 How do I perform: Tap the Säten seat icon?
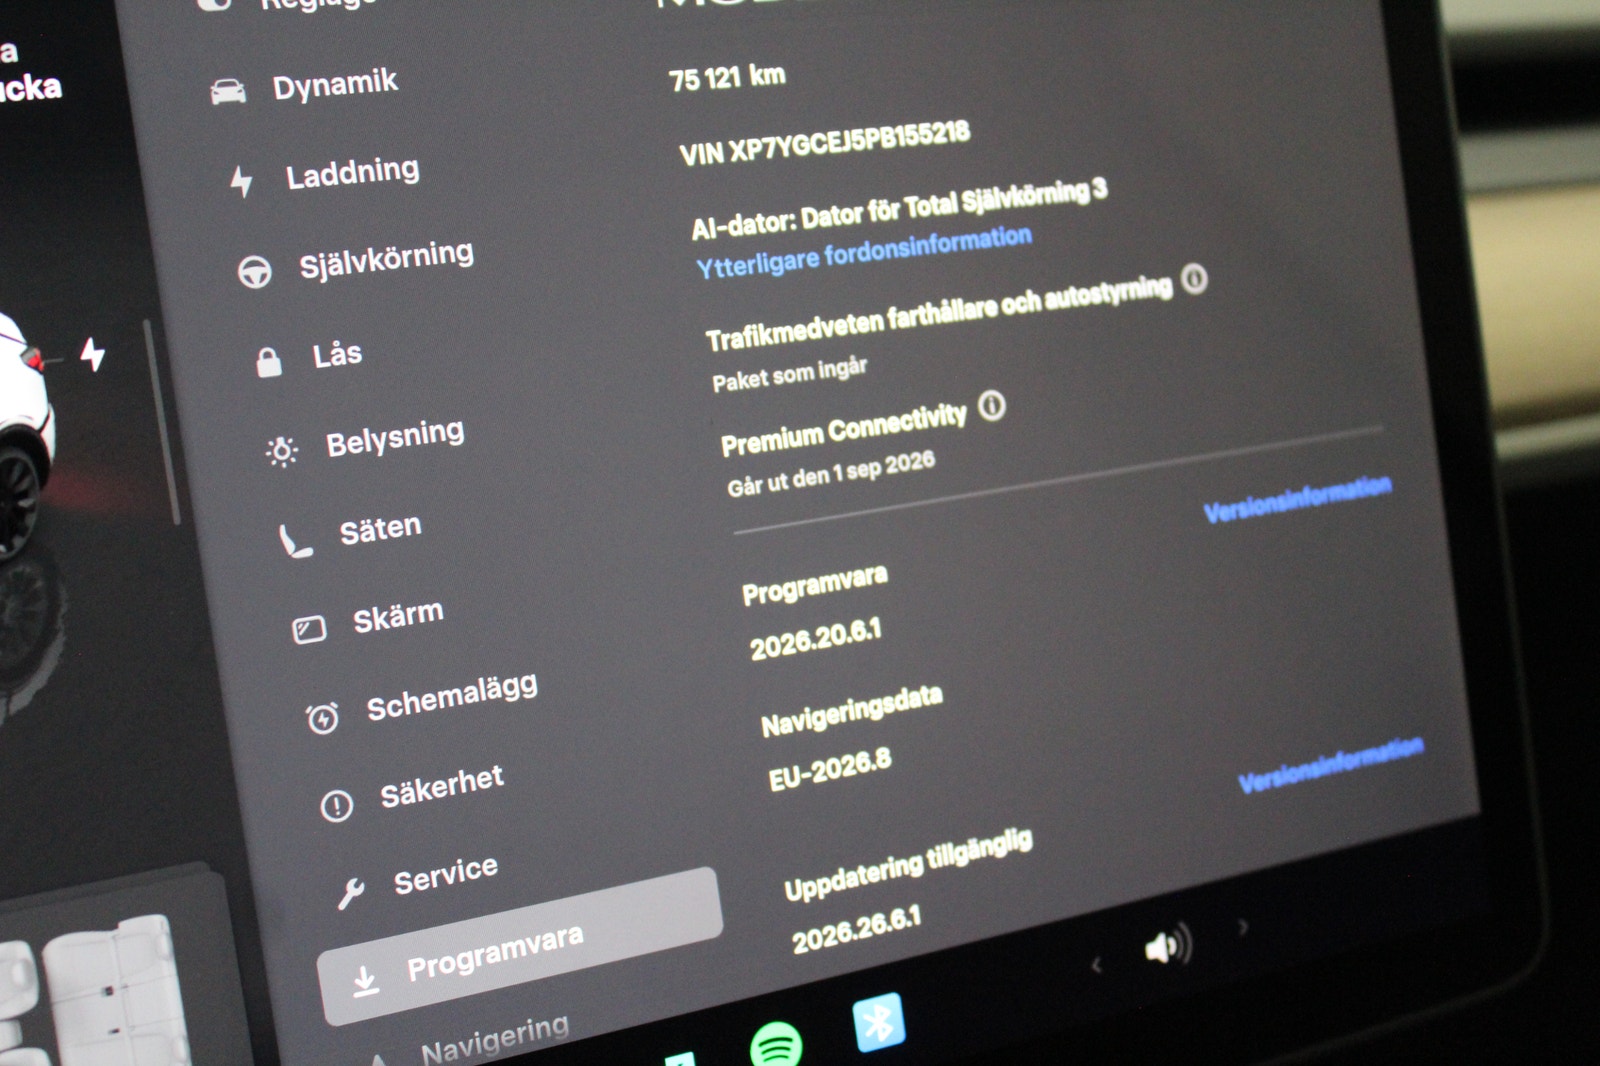pyautogui.click(x=295, y=541)
